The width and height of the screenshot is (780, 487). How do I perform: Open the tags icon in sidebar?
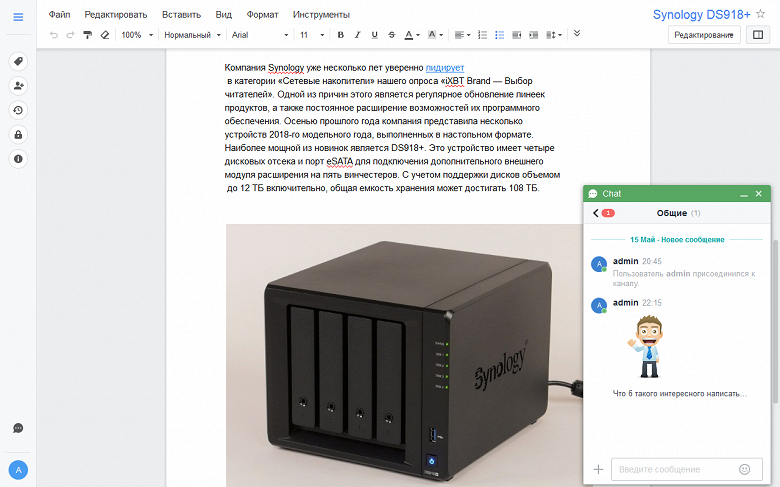(18, 61)
